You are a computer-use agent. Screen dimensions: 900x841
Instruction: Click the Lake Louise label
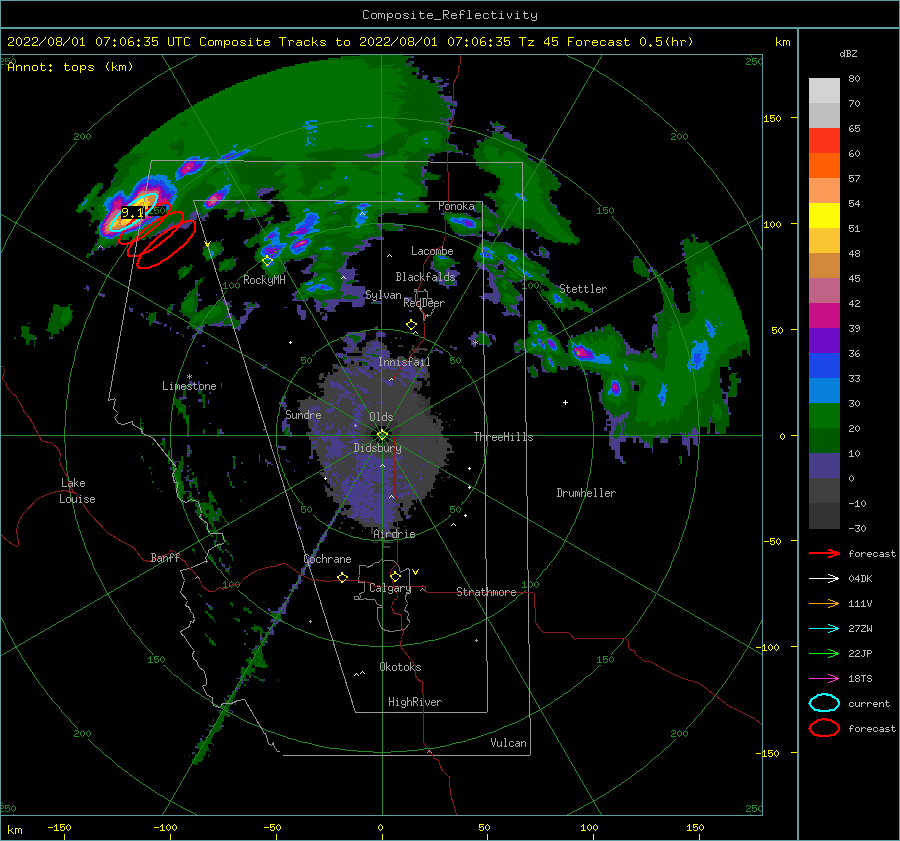[x=77, y=491]
